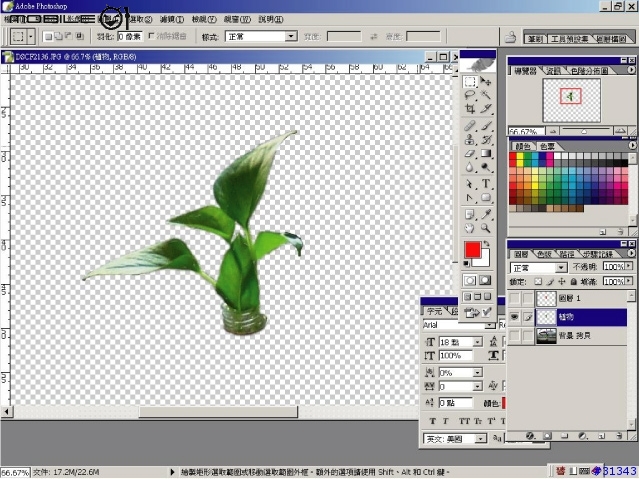639x479 pixels.
Task: Hide the 植物 layer with eye icon
Action: [515, 317]
